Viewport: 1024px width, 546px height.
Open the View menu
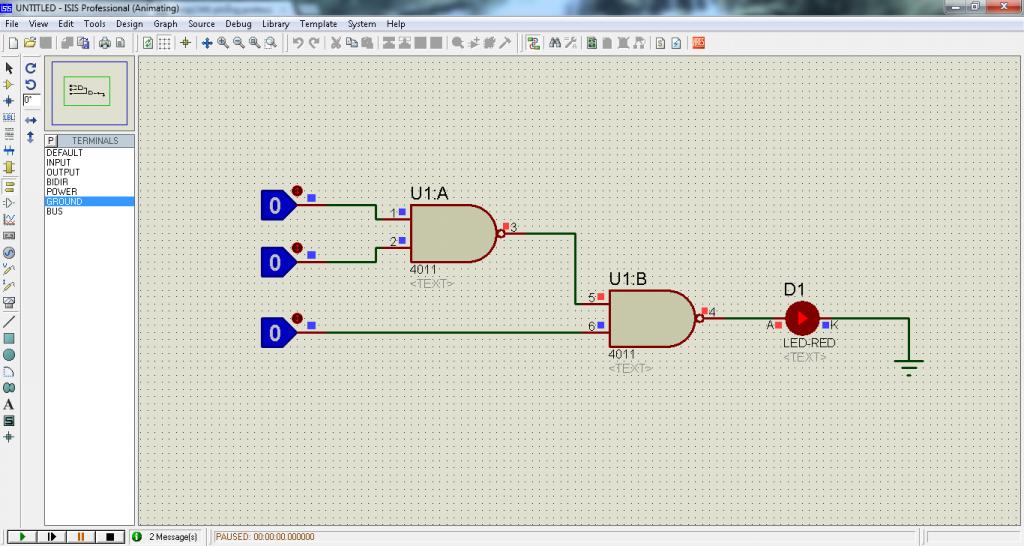tap(38, 24)
